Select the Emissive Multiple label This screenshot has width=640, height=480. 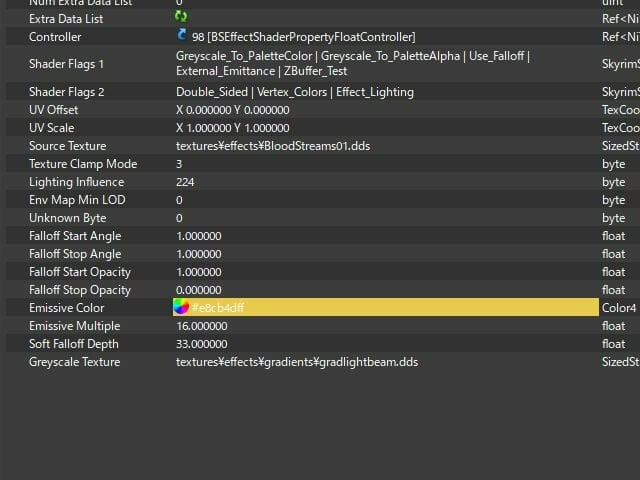pyautogui.click(x=74, y=326)
